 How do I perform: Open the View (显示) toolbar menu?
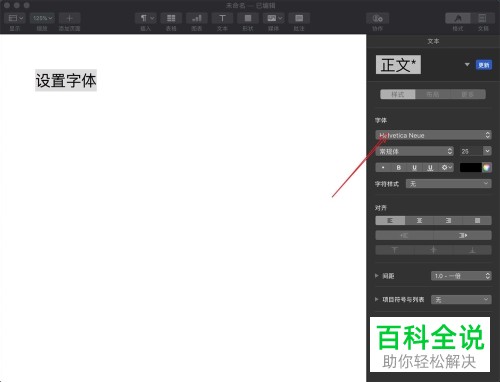15,18
